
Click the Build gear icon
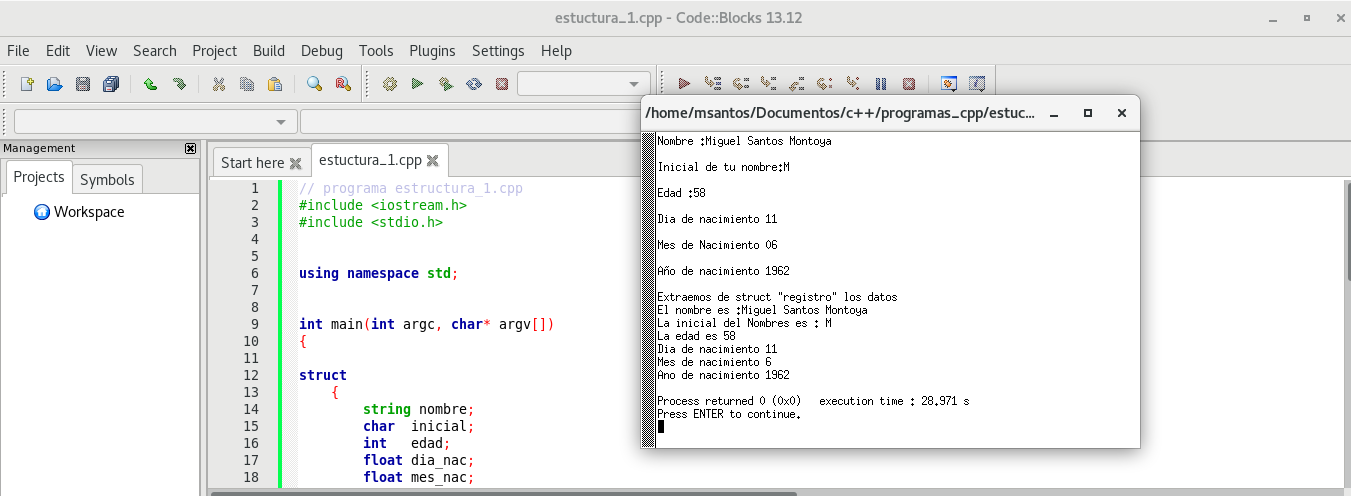390,84
